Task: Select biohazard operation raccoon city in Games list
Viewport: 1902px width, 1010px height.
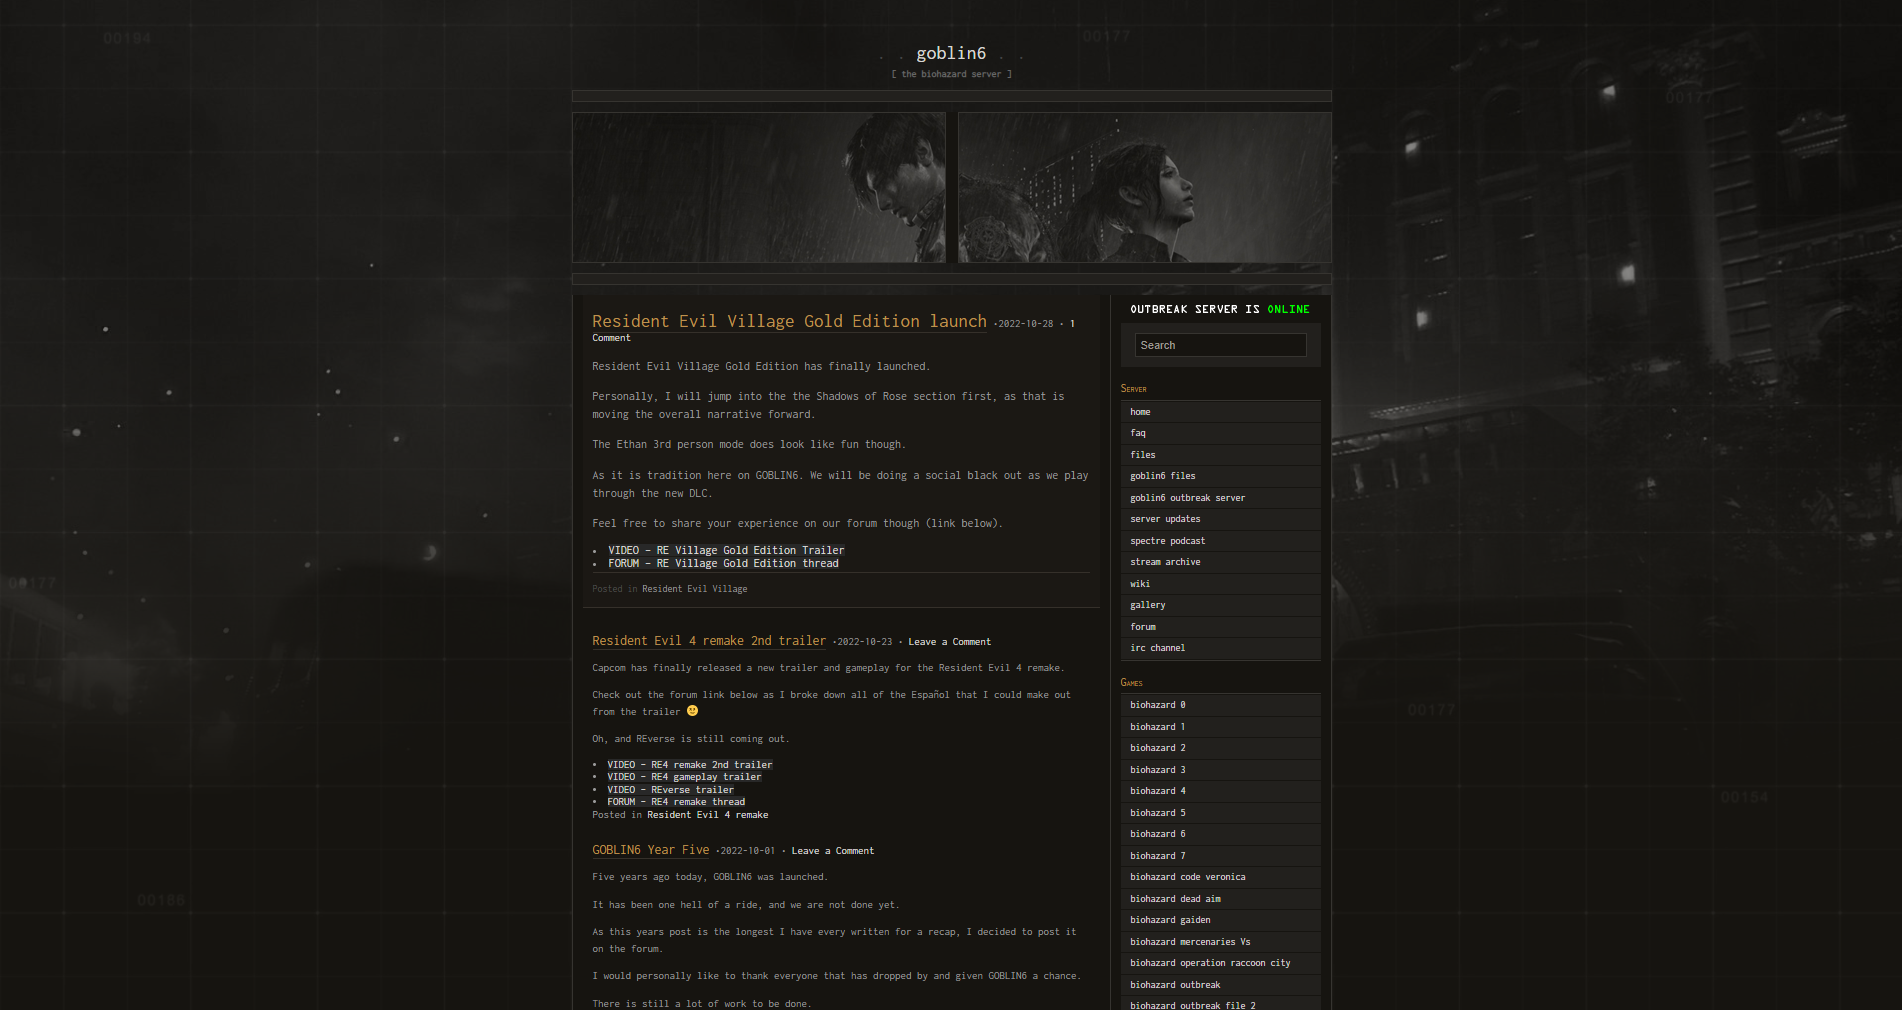Action: (x=1221, y=963)
